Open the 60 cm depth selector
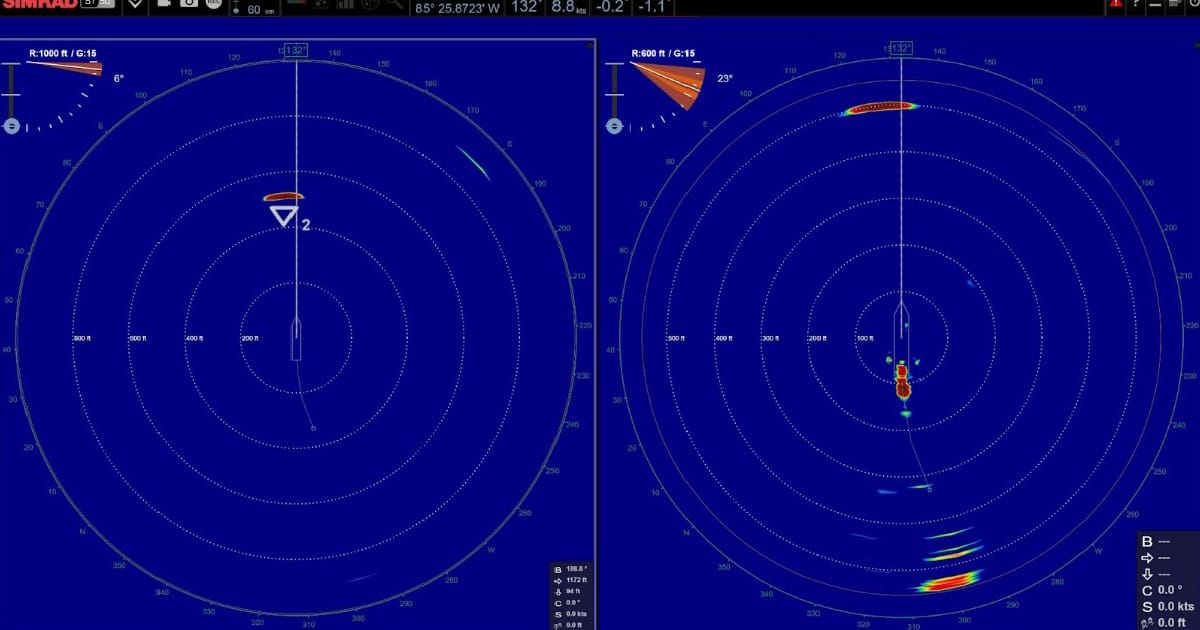1200x630 pixels. (255, 9)
